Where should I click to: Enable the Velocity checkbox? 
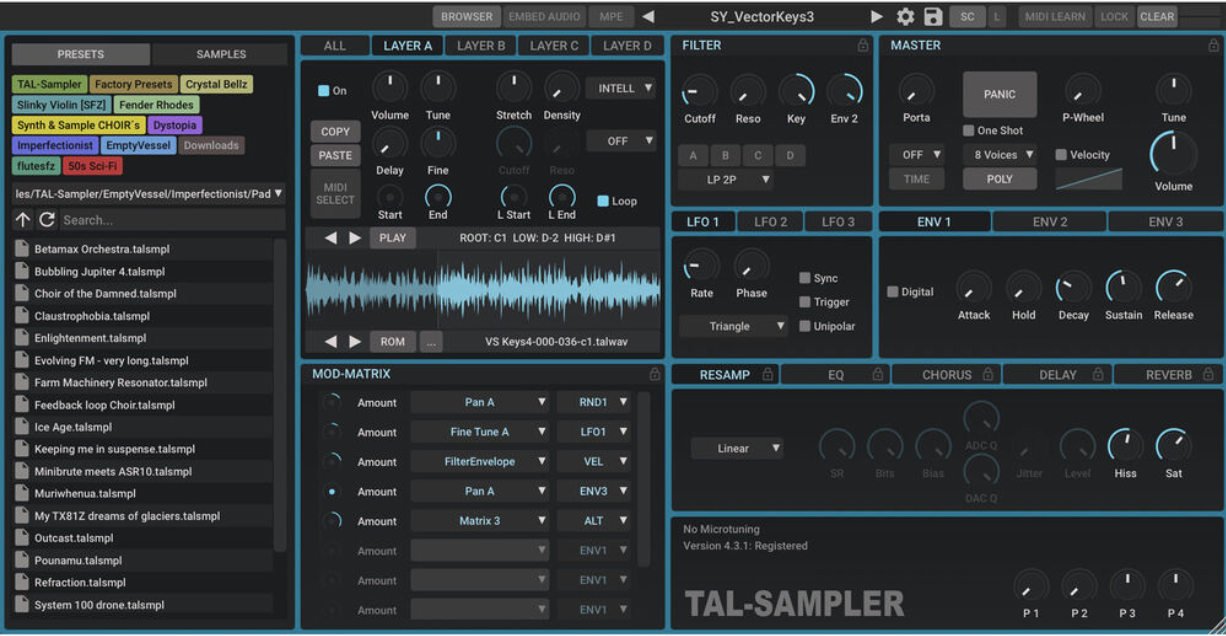(1061, 155)
